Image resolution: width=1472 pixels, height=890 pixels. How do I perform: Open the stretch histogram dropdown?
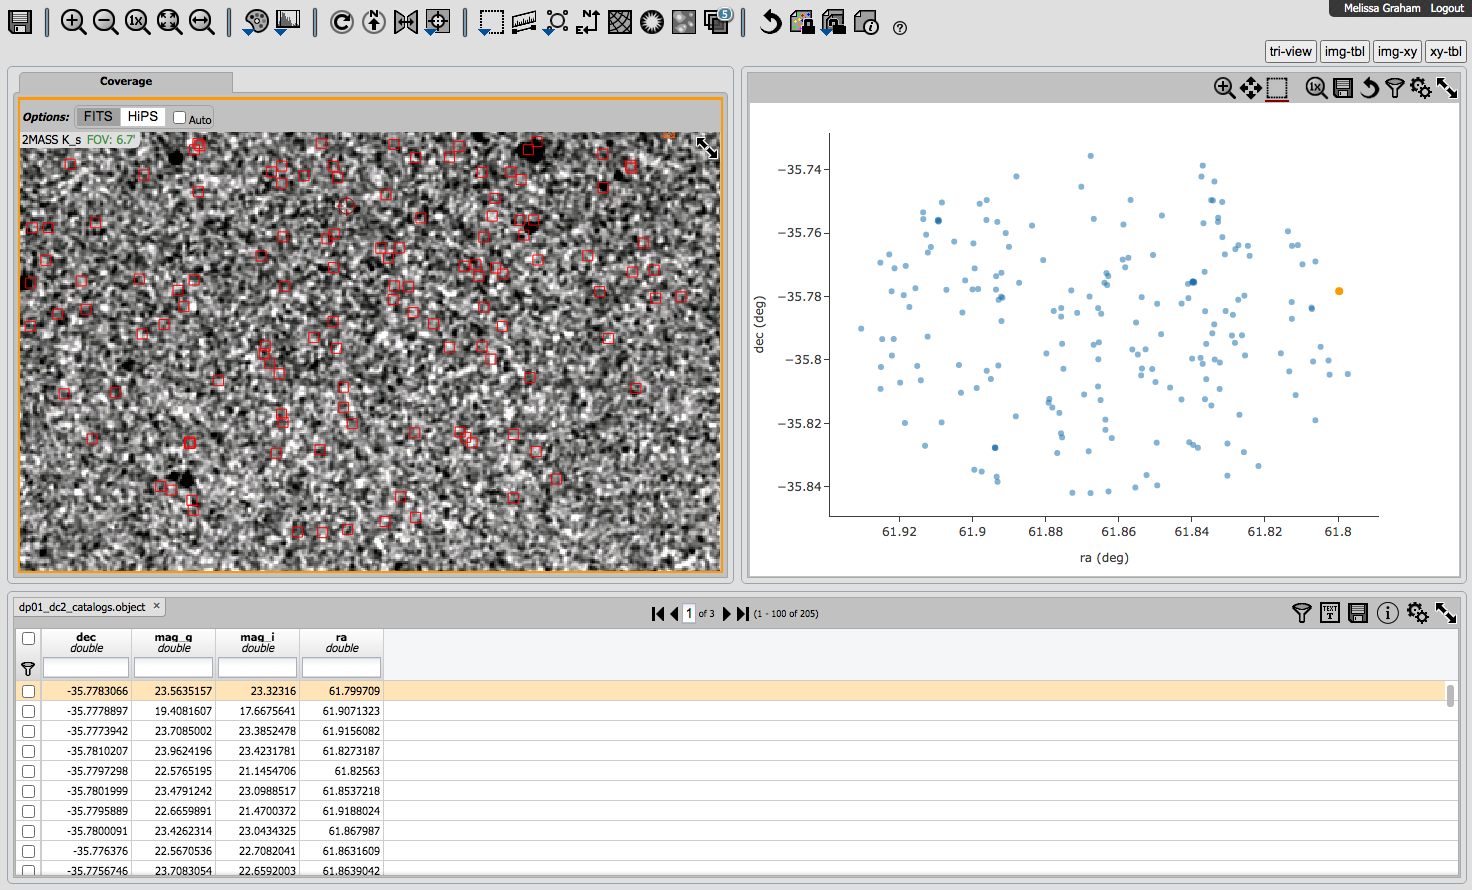287,22
